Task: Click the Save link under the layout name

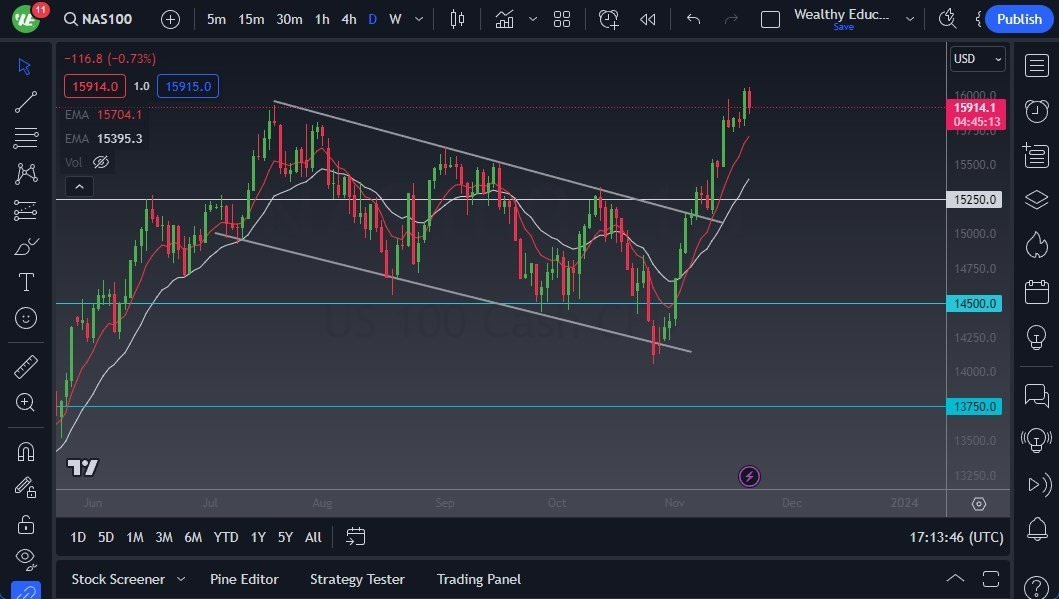Action: point(843,27)
